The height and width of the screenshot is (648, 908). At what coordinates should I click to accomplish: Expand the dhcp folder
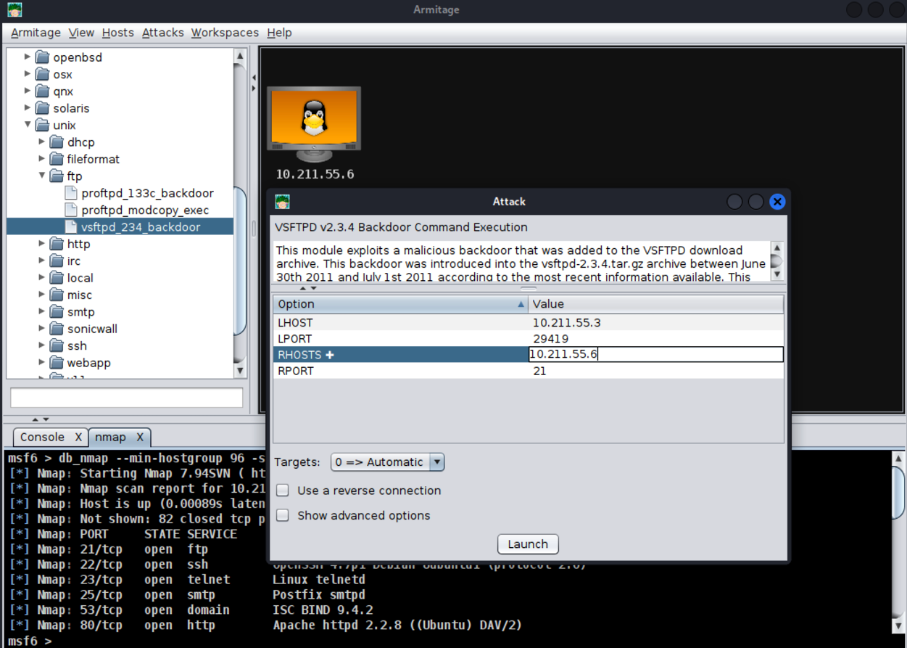[42, 141]
